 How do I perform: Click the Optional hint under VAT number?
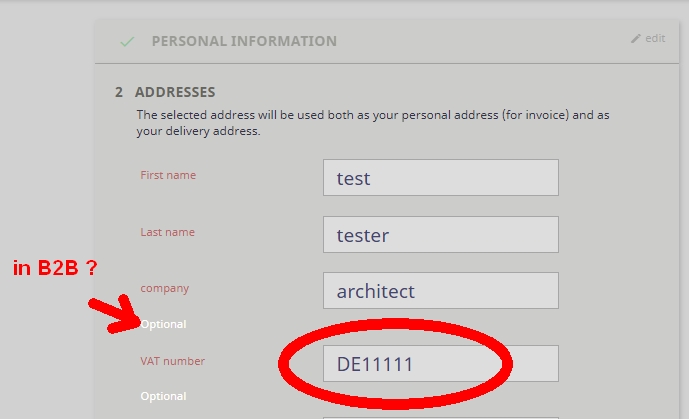coord(163,396)
